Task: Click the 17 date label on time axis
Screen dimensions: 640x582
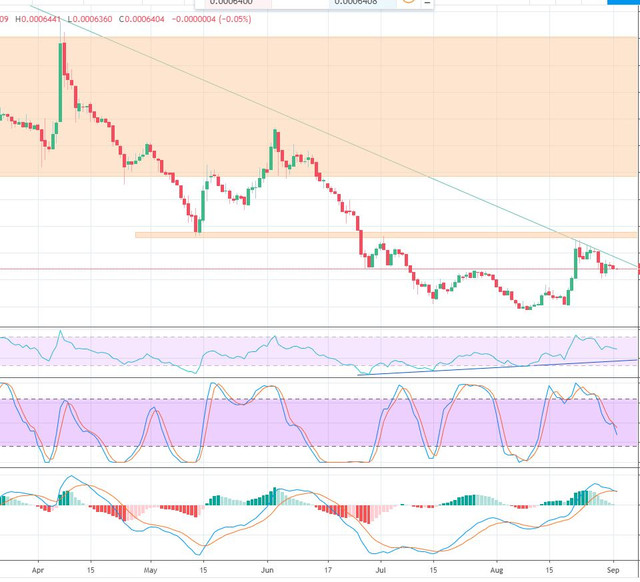Action: click(x=328, y=570)
